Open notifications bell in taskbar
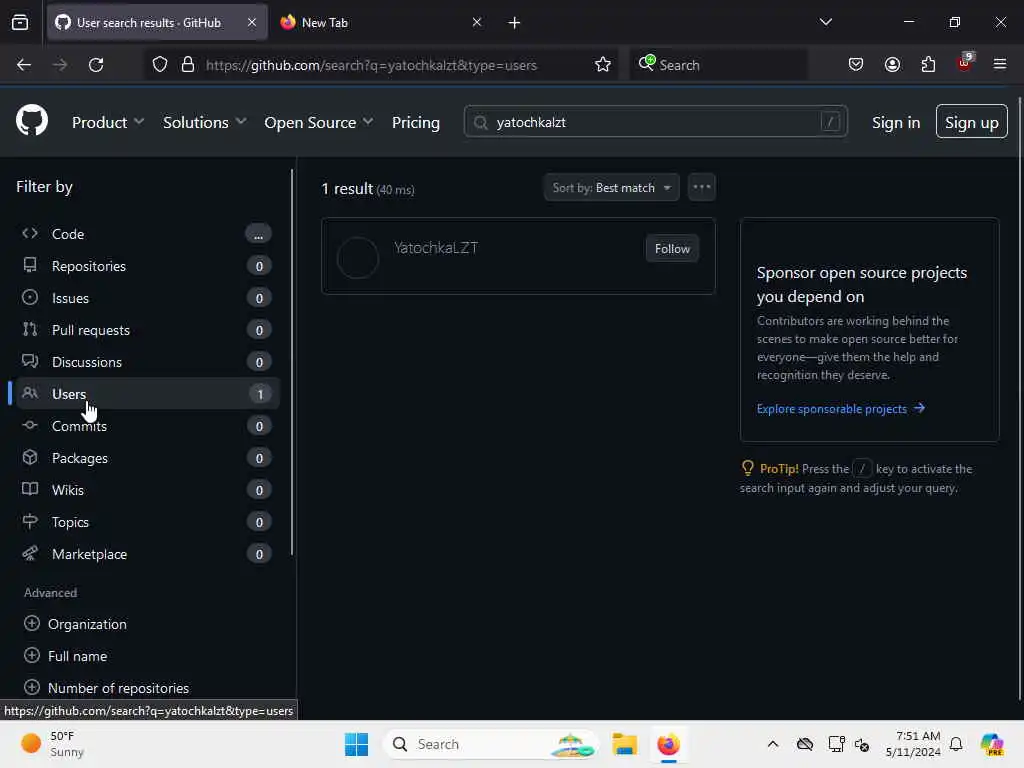 click(956, 744)
